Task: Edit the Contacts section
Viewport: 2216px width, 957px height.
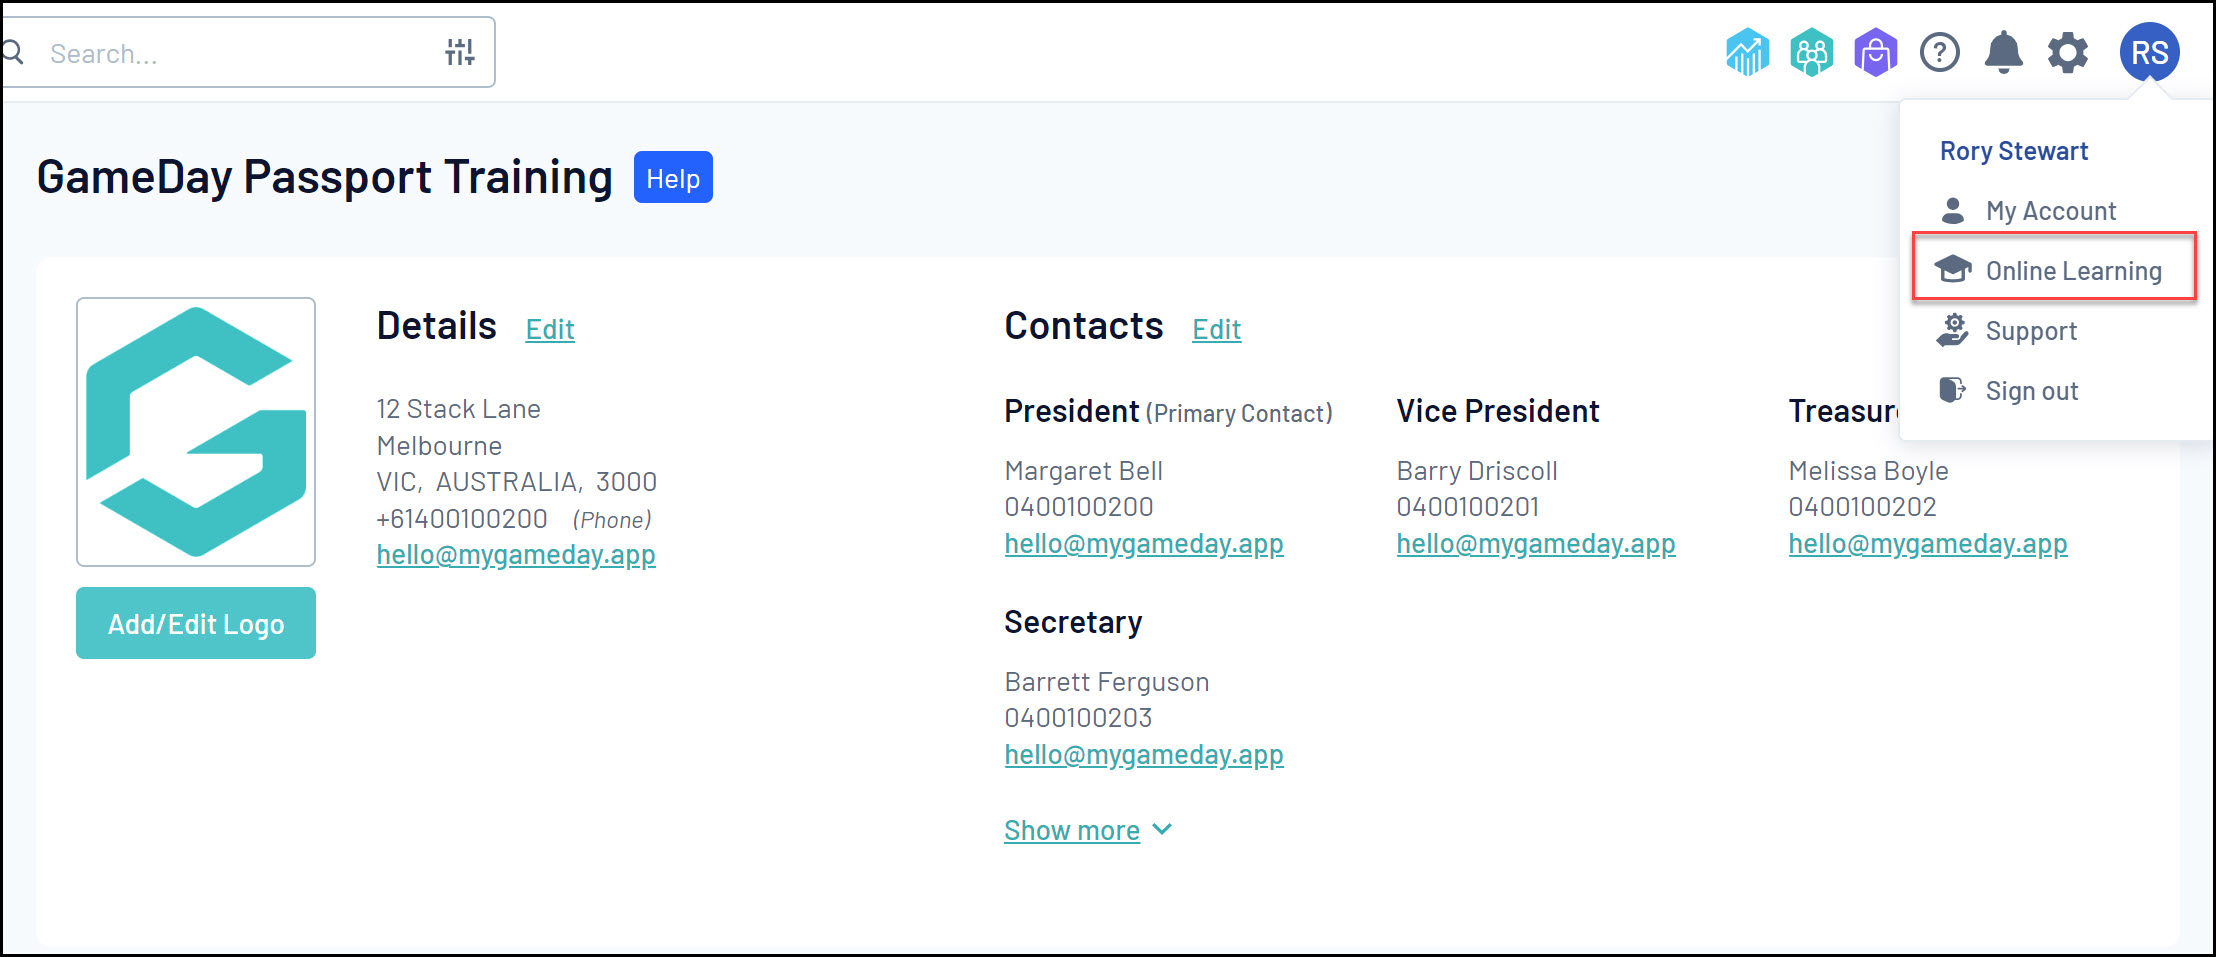Action: [x=1216, y=329]
